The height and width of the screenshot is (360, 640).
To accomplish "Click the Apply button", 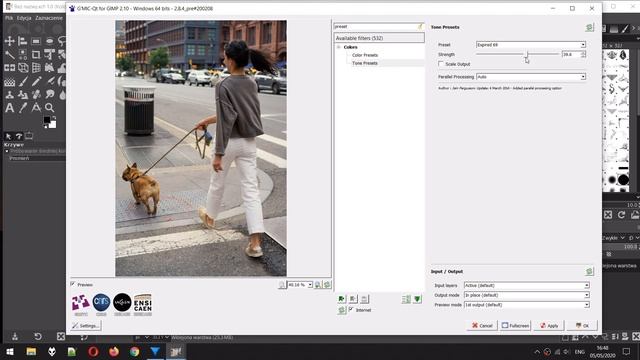I will coord(549,326).
